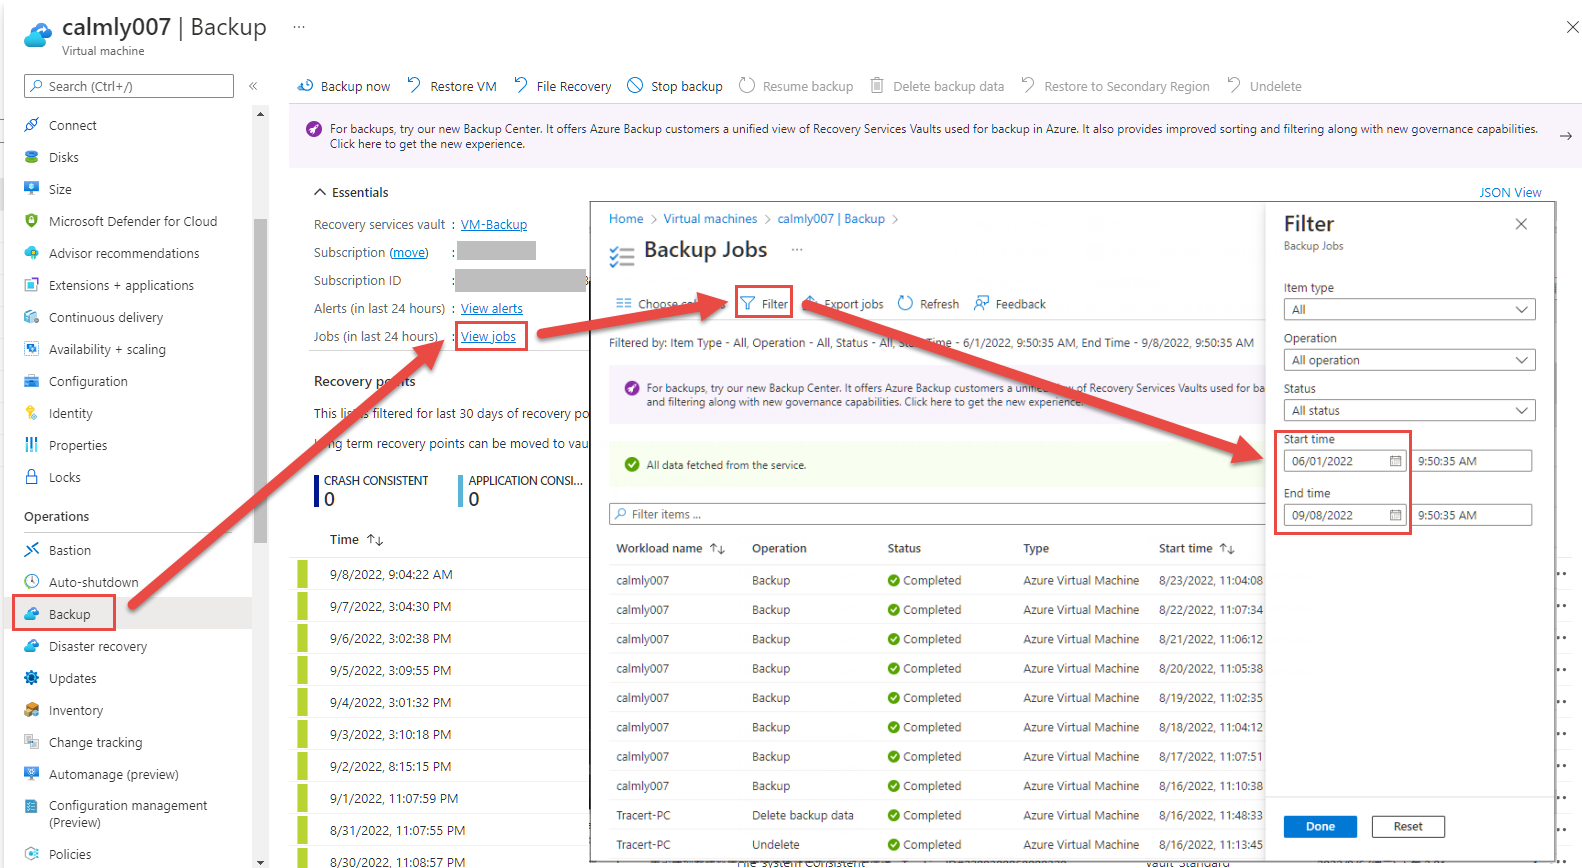Open File Recovery from the toolbar
Viewport: 1582px width, 868px height.
click(562, 86)
